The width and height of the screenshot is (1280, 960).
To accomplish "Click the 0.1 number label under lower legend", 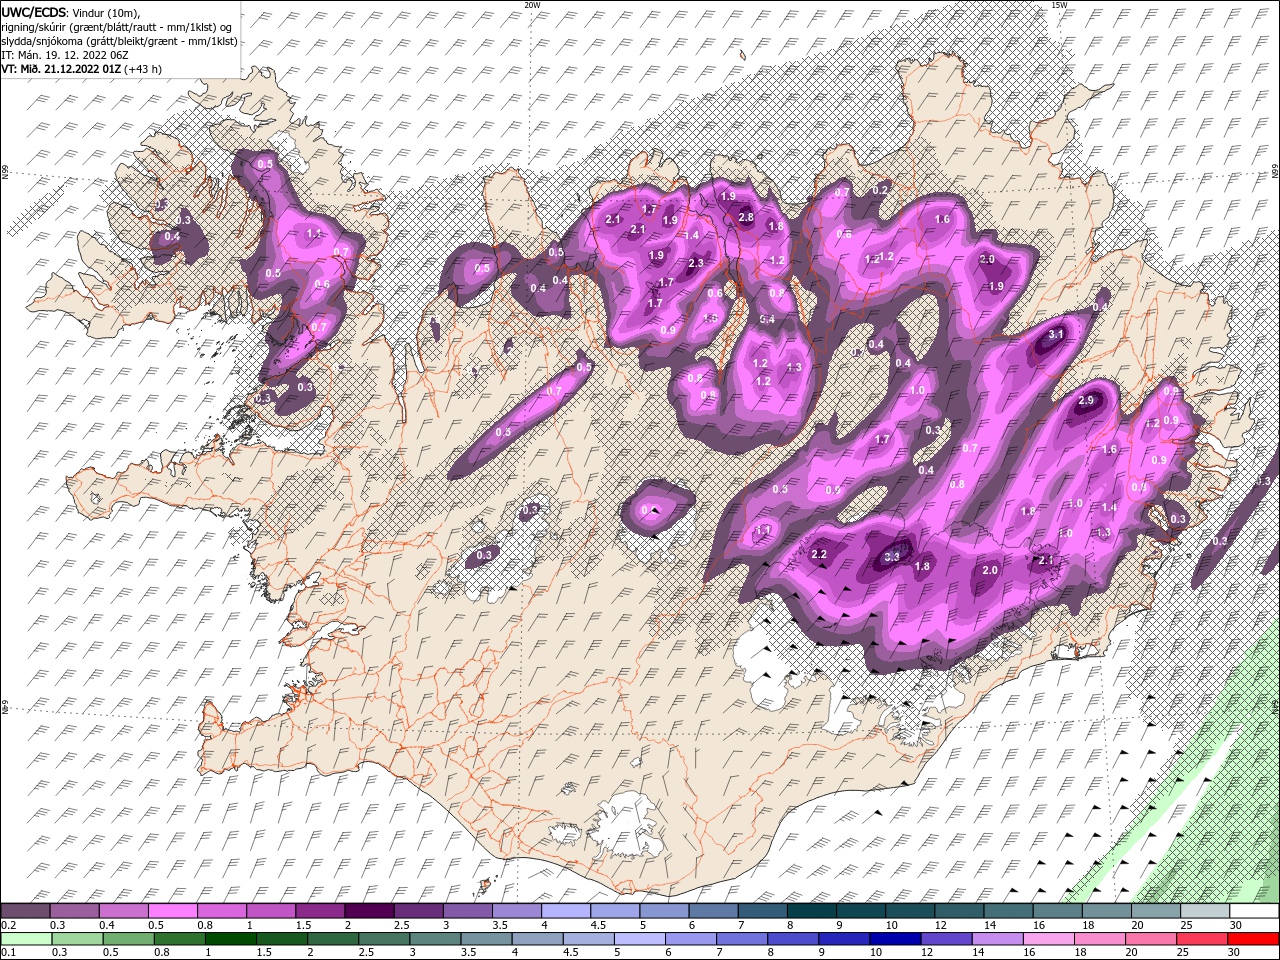I will 8,953.
